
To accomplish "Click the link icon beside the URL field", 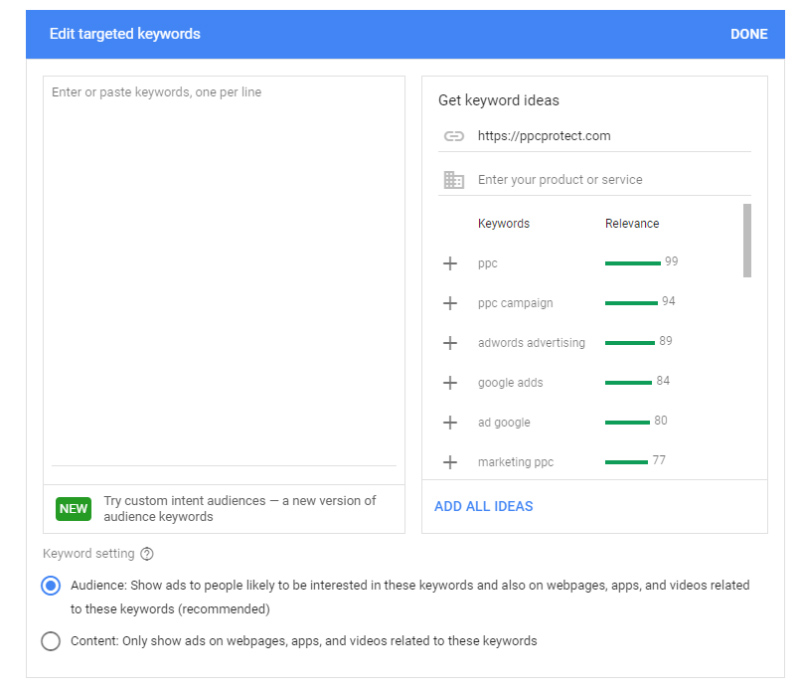I will point(454,136).
